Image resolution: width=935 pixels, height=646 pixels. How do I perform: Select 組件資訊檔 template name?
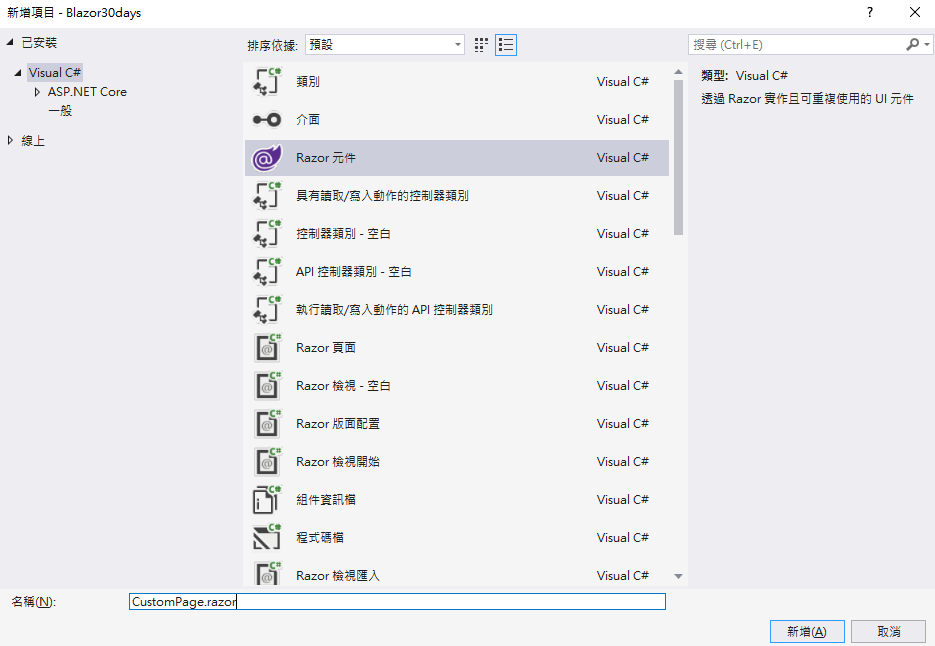pyautogui.click(x=326, y=500)
